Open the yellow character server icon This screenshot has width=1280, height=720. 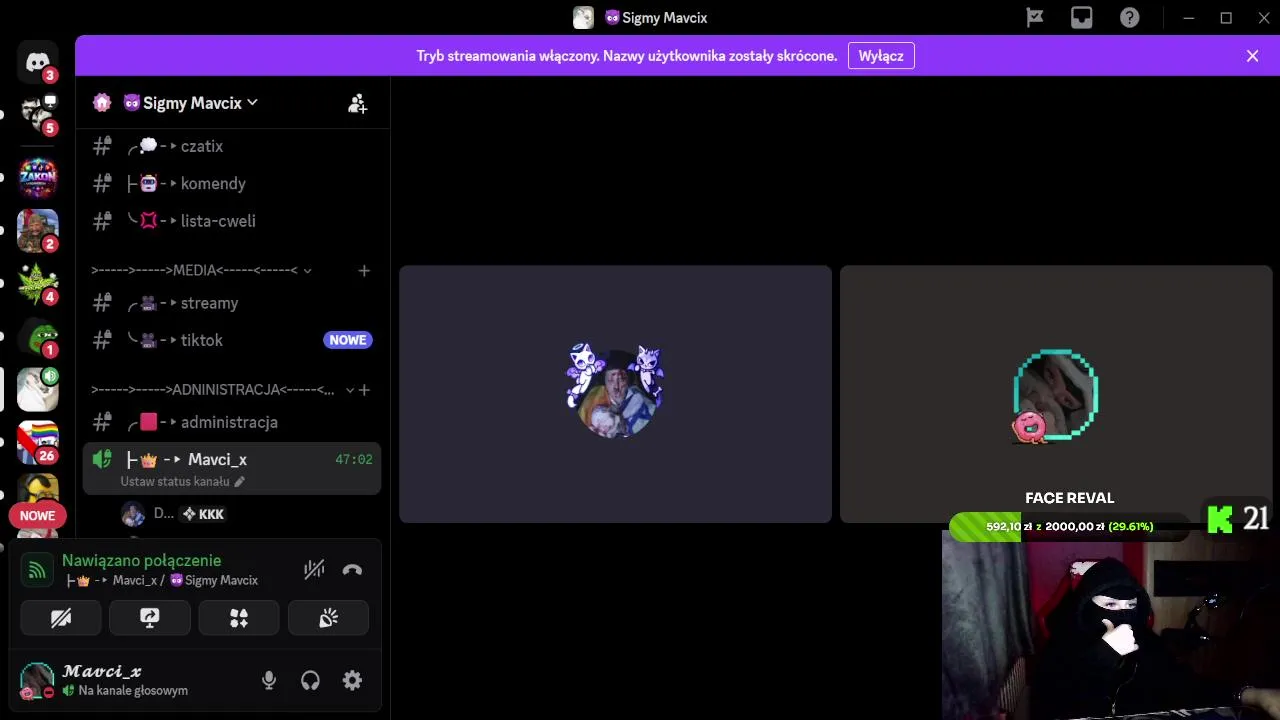coord(38,488)
